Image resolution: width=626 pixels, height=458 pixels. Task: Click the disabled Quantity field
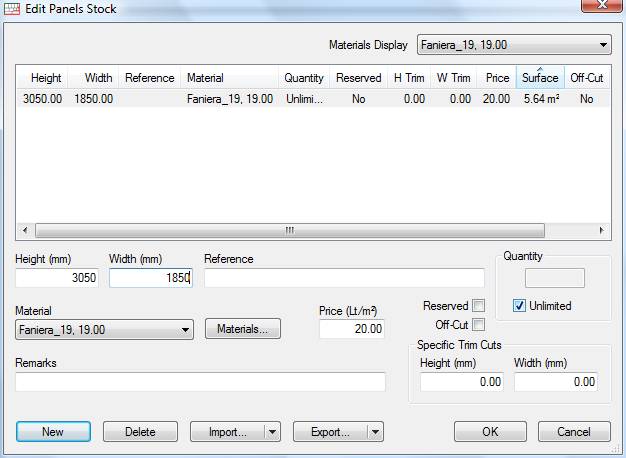tap(555, 278)
